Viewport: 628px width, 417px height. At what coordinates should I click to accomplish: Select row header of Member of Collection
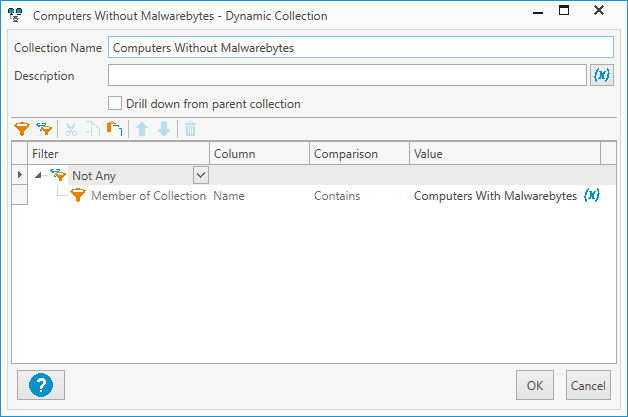[19, 195]
